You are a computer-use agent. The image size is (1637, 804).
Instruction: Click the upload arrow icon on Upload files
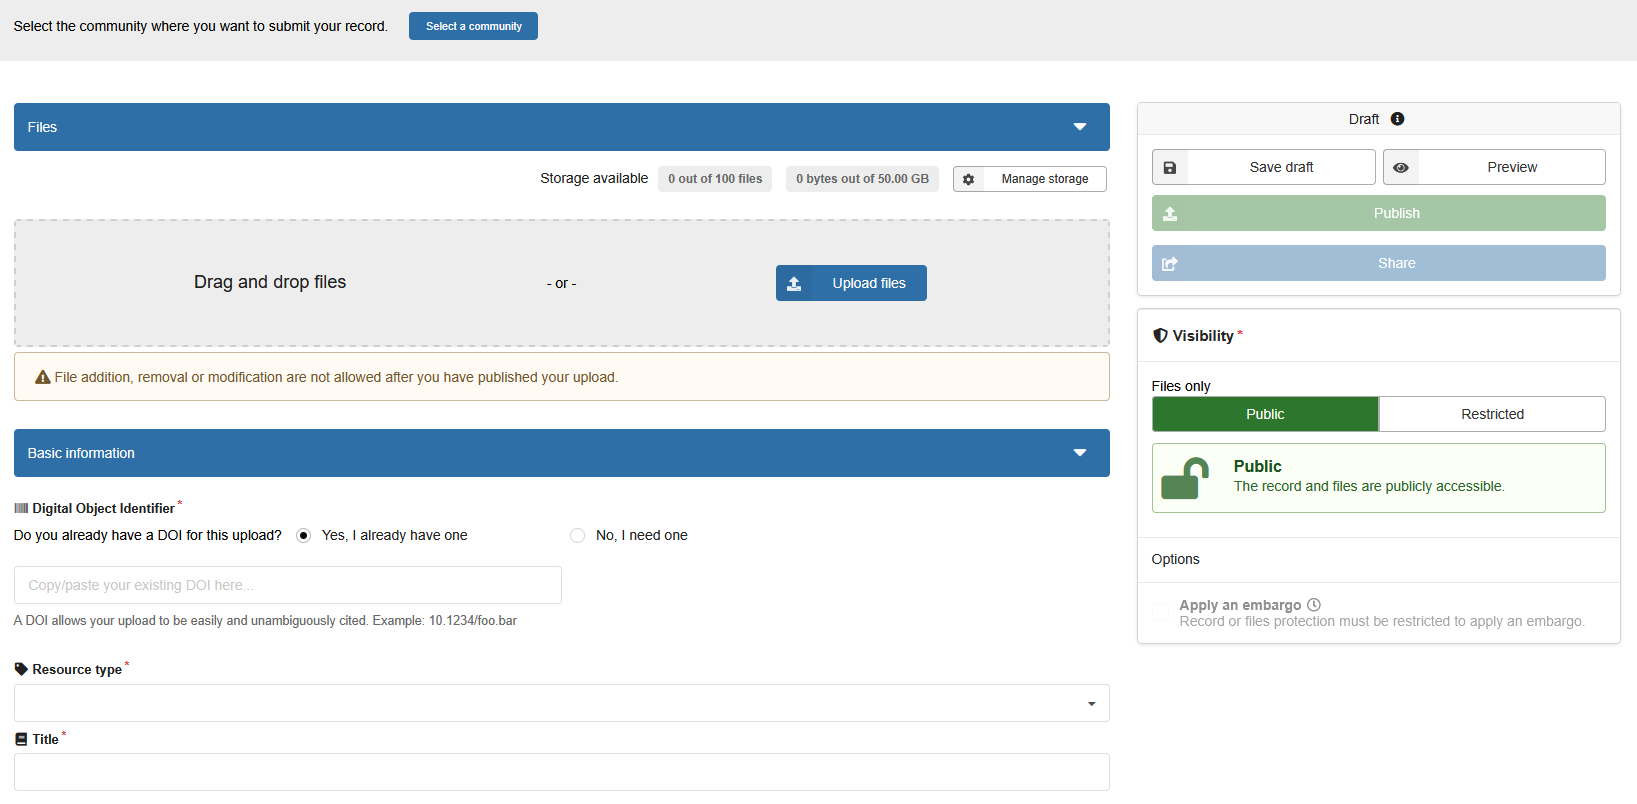pyautogui.click(x=794, y=284)
